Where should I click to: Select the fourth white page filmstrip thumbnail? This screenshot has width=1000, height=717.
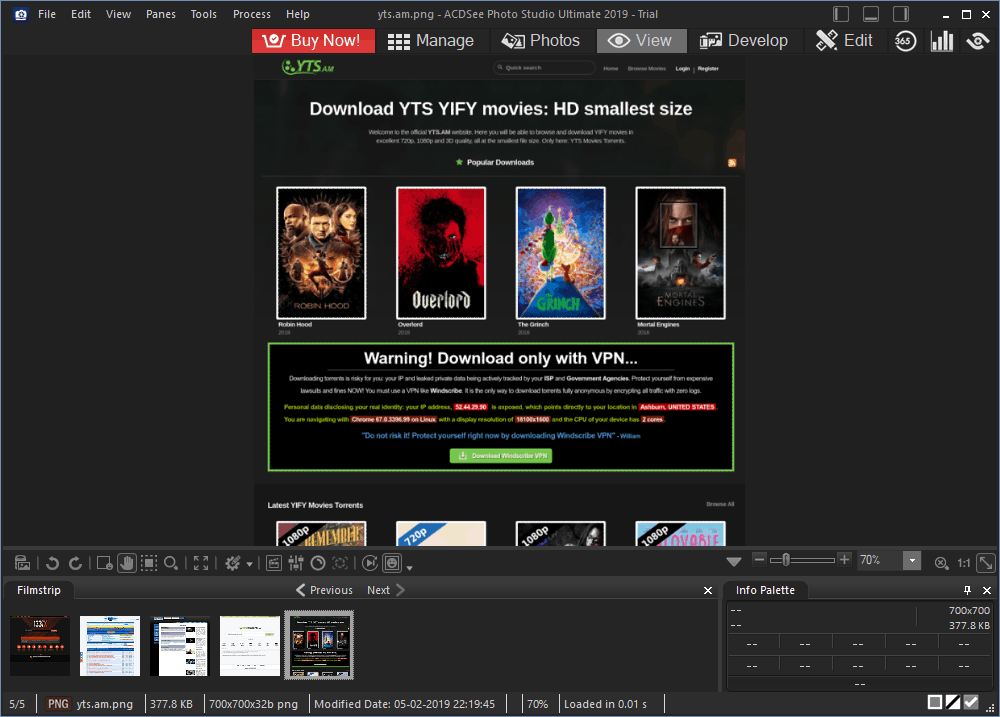click(x=249, y=645)
